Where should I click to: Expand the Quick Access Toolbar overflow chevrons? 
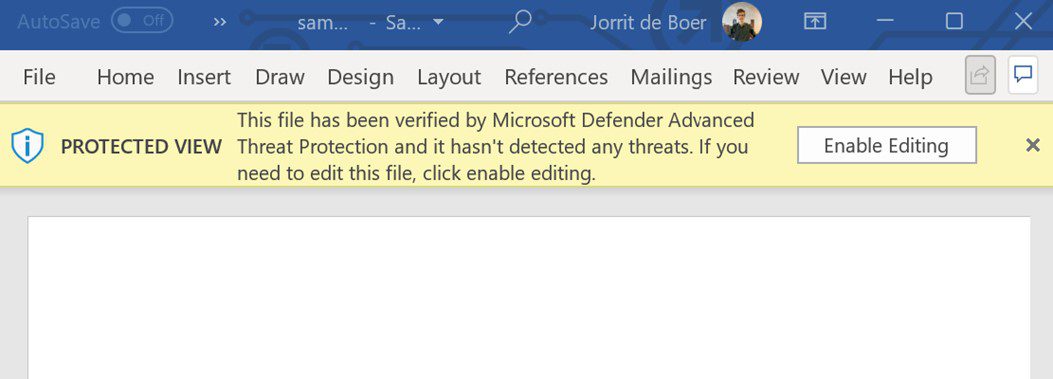pos(220,22)
